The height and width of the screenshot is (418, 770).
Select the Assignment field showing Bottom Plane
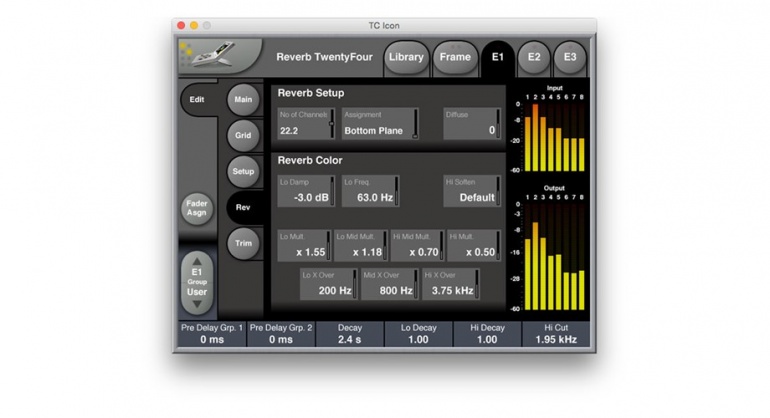tap(380, 123)
